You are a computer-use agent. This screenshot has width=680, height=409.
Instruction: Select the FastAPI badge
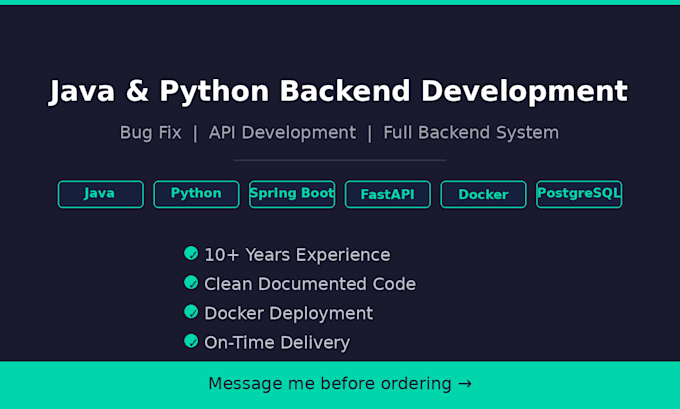[388, 194]
